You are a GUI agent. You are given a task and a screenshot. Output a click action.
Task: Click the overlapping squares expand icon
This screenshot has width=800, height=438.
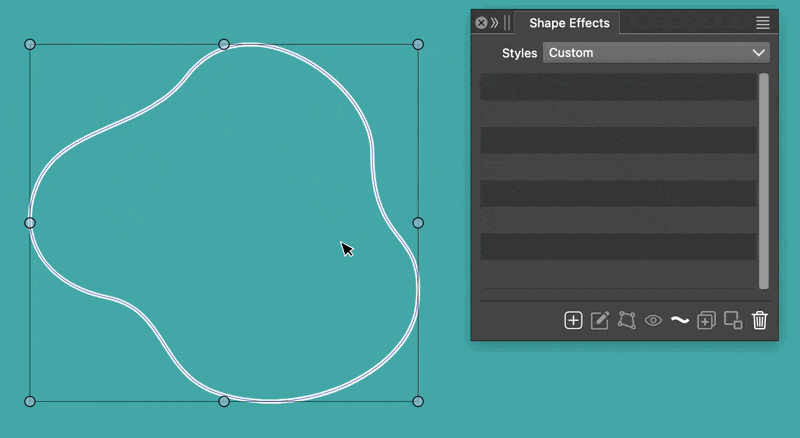click(x=733, y=320)
